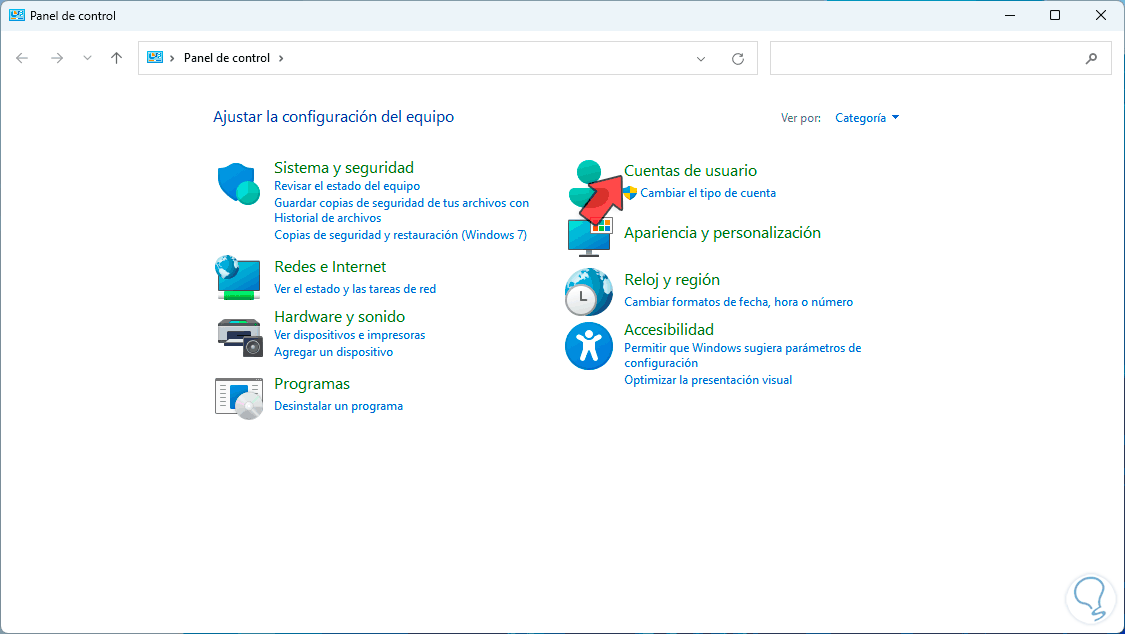Click the Panel de control title bar icon
Image resolution: width=1125 pixels, height=634 pixels.
tap(17, 15)
